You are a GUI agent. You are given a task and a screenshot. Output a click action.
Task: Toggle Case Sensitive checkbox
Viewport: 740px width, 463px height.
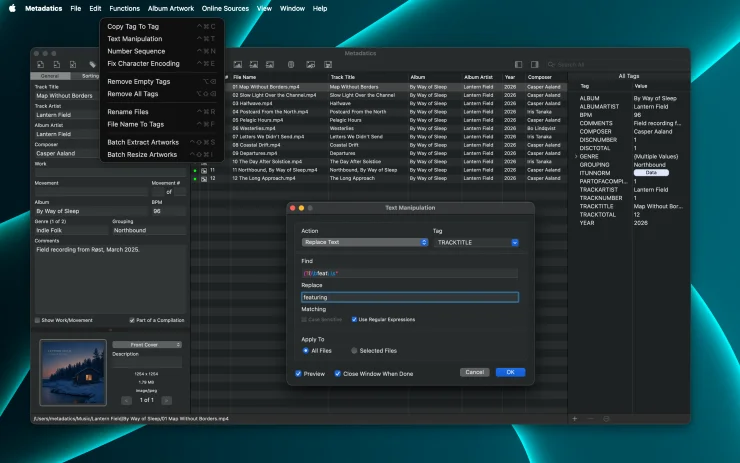pos(304,320)
